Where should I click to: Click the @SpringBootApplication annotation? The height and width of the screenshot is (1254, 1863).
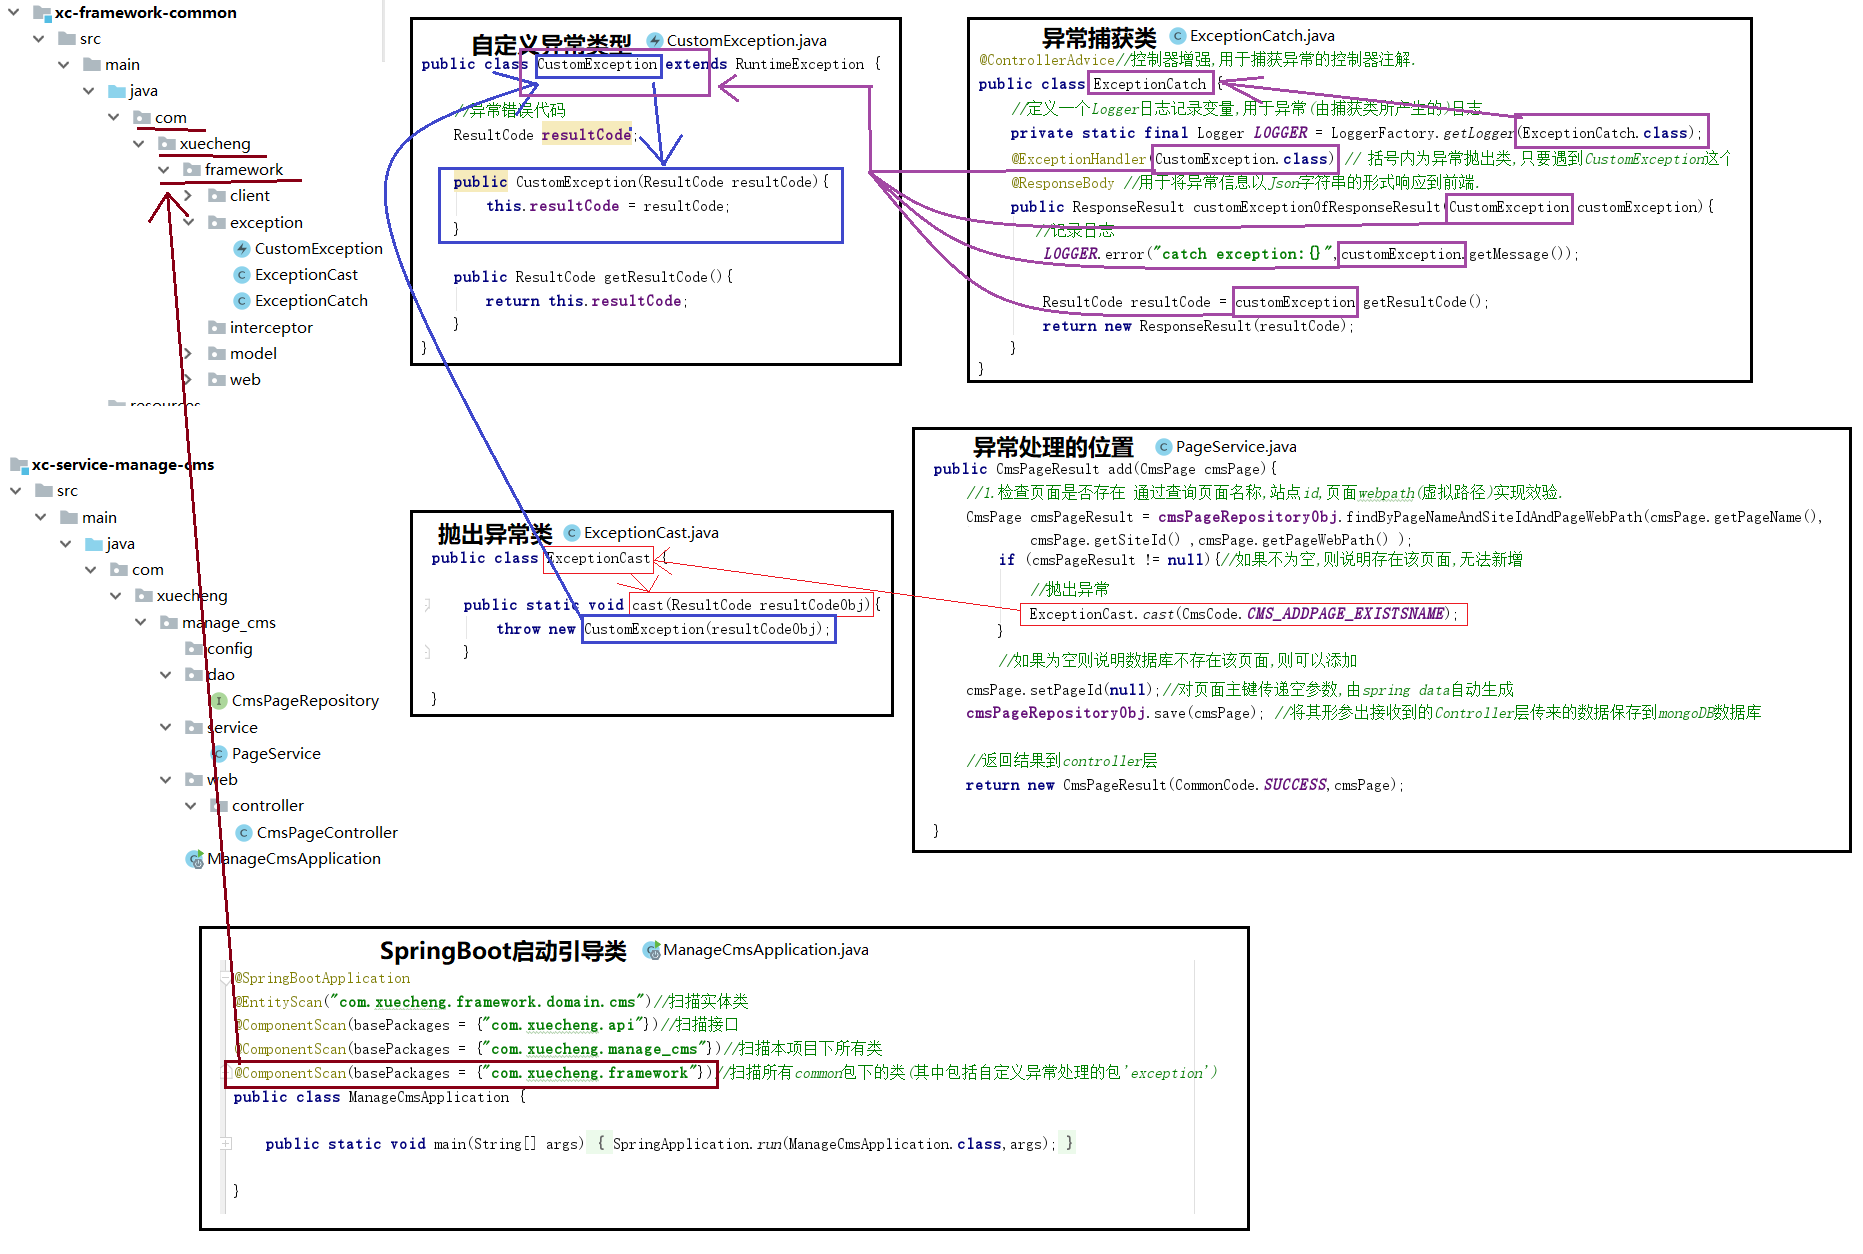tap(322, 979)
